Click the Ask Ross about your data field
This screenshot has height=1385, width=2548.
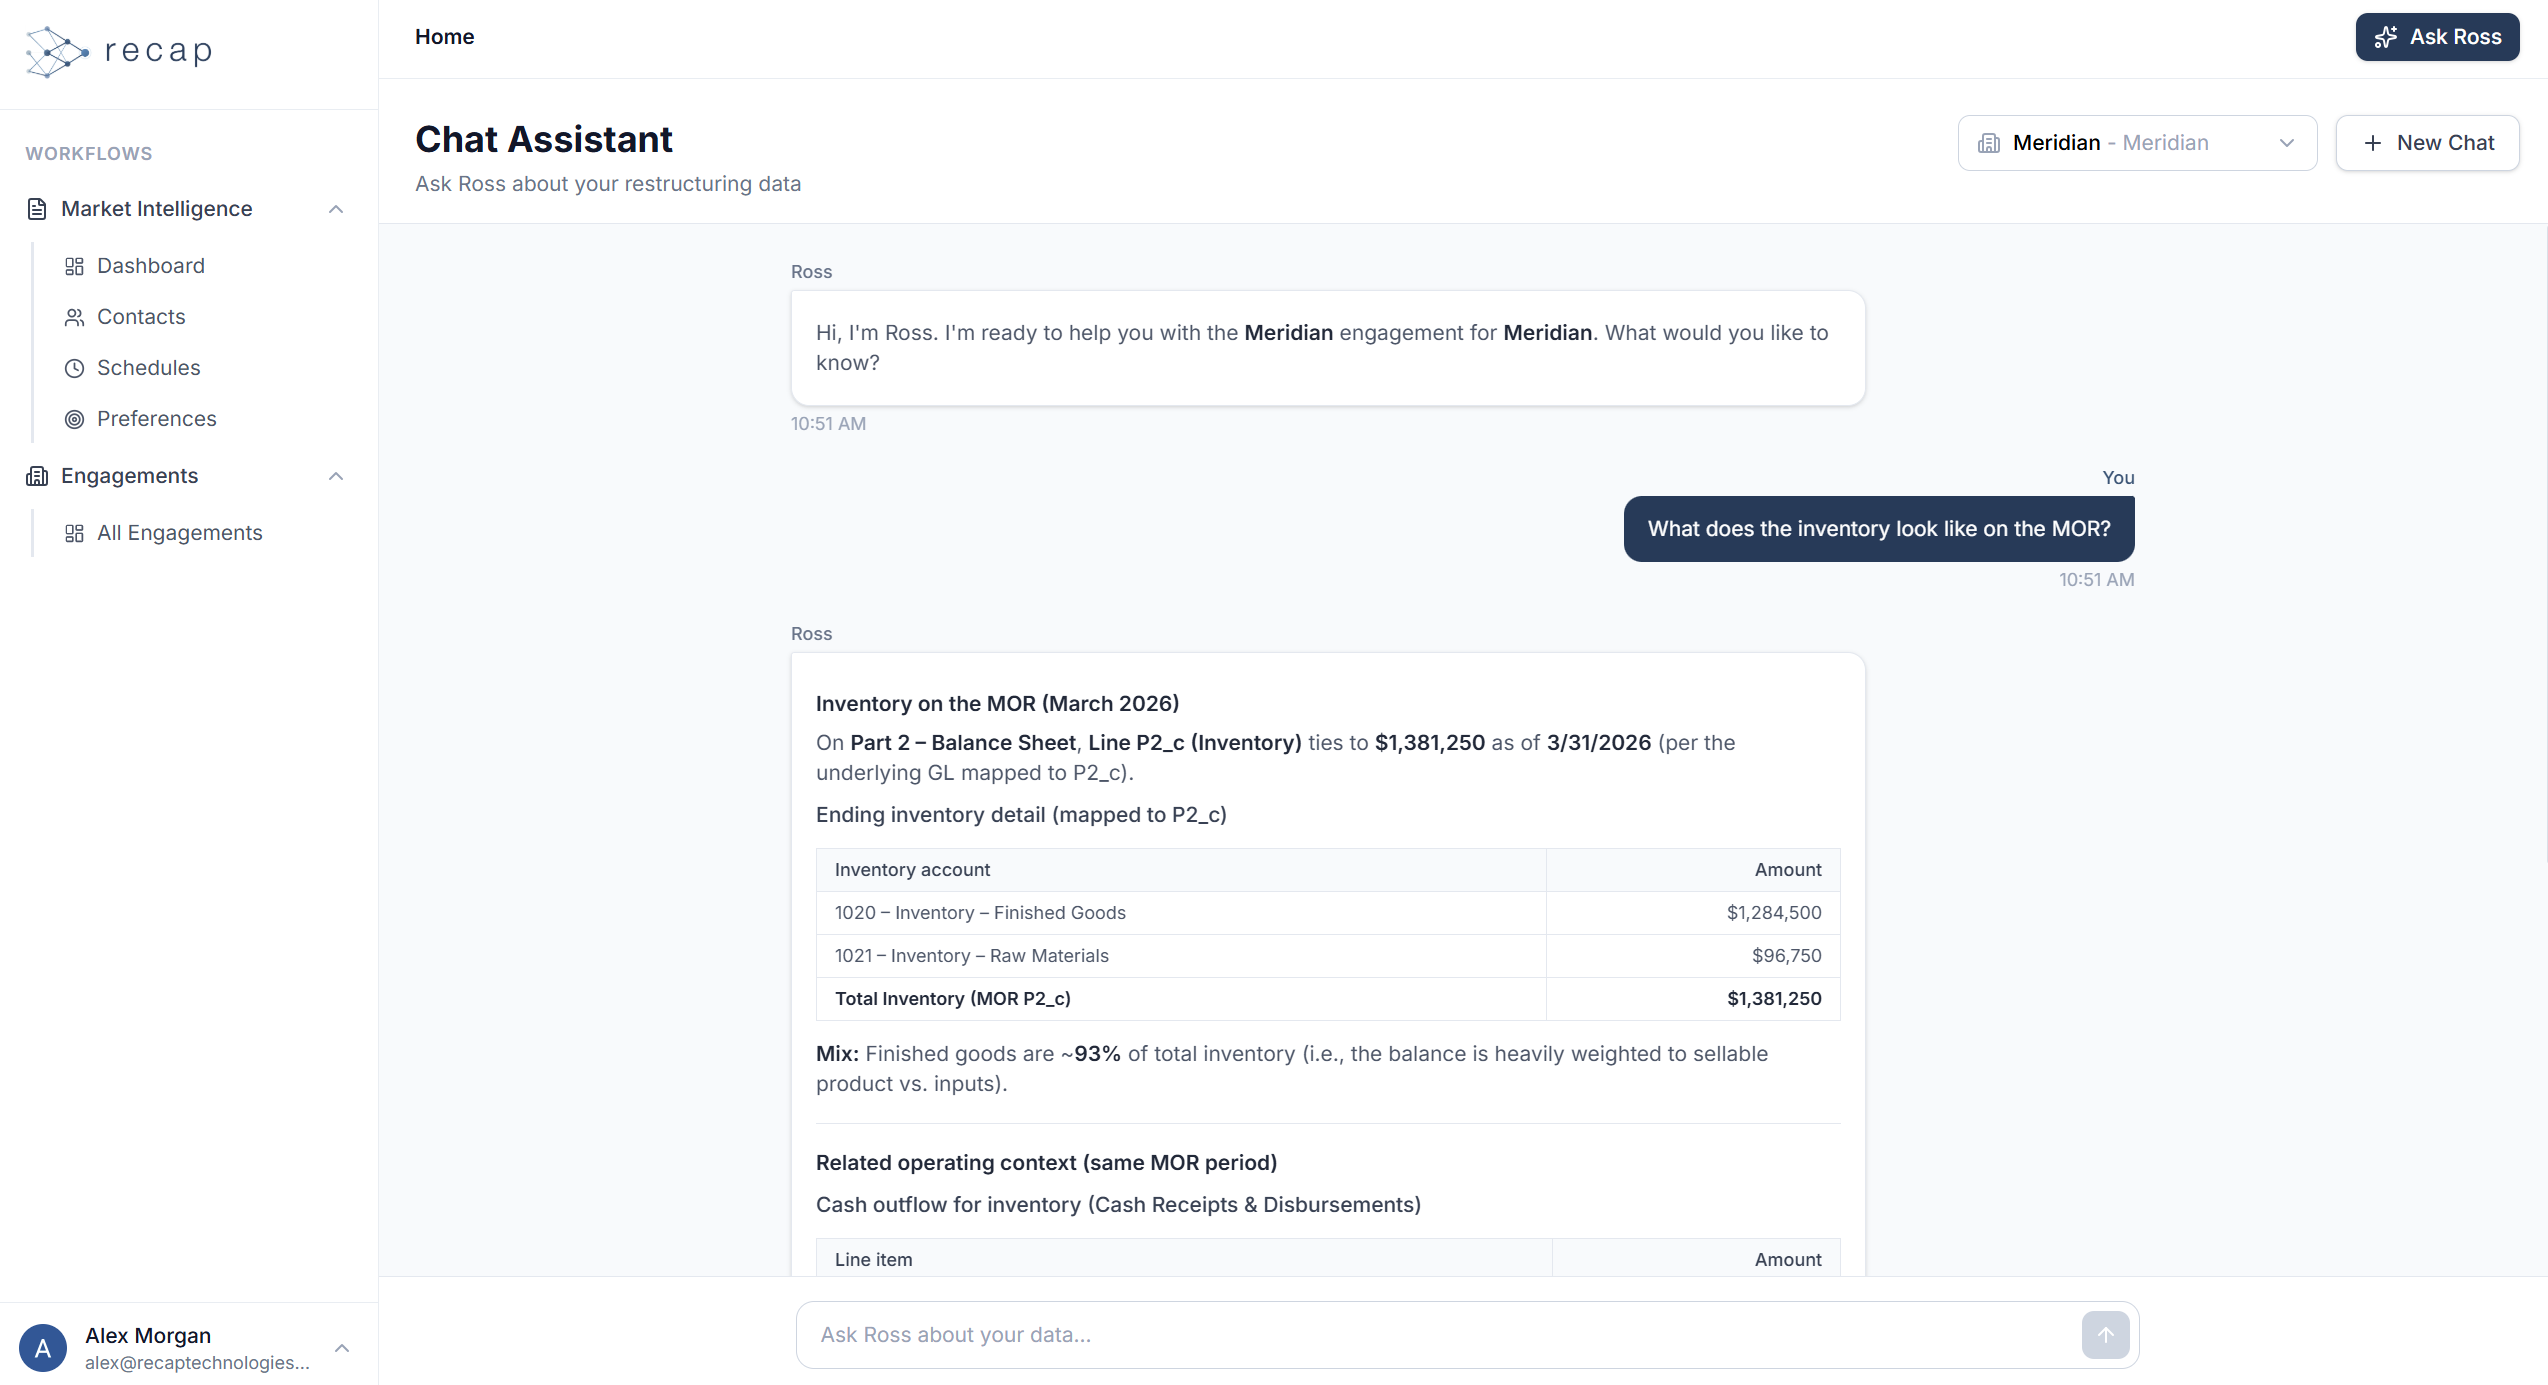1400,1334
